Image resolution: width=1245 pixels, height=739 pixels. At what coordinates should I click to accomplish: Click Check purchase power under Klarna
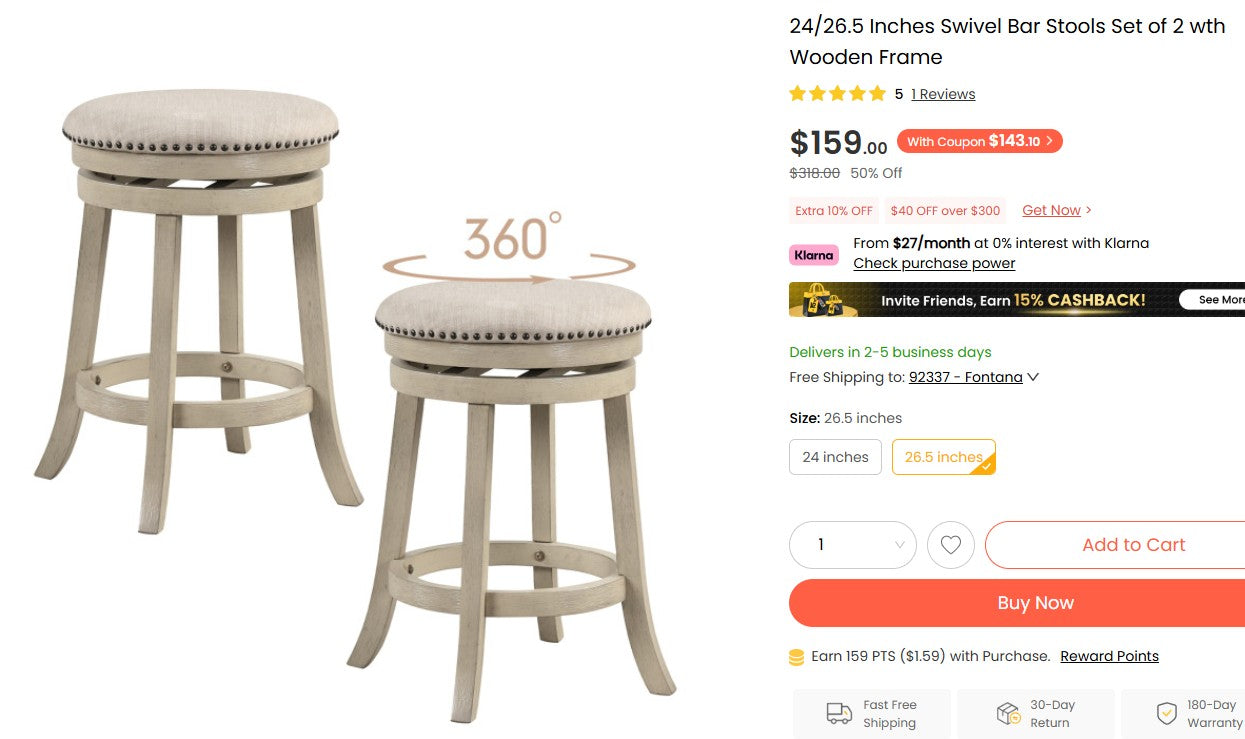[933, 263]
